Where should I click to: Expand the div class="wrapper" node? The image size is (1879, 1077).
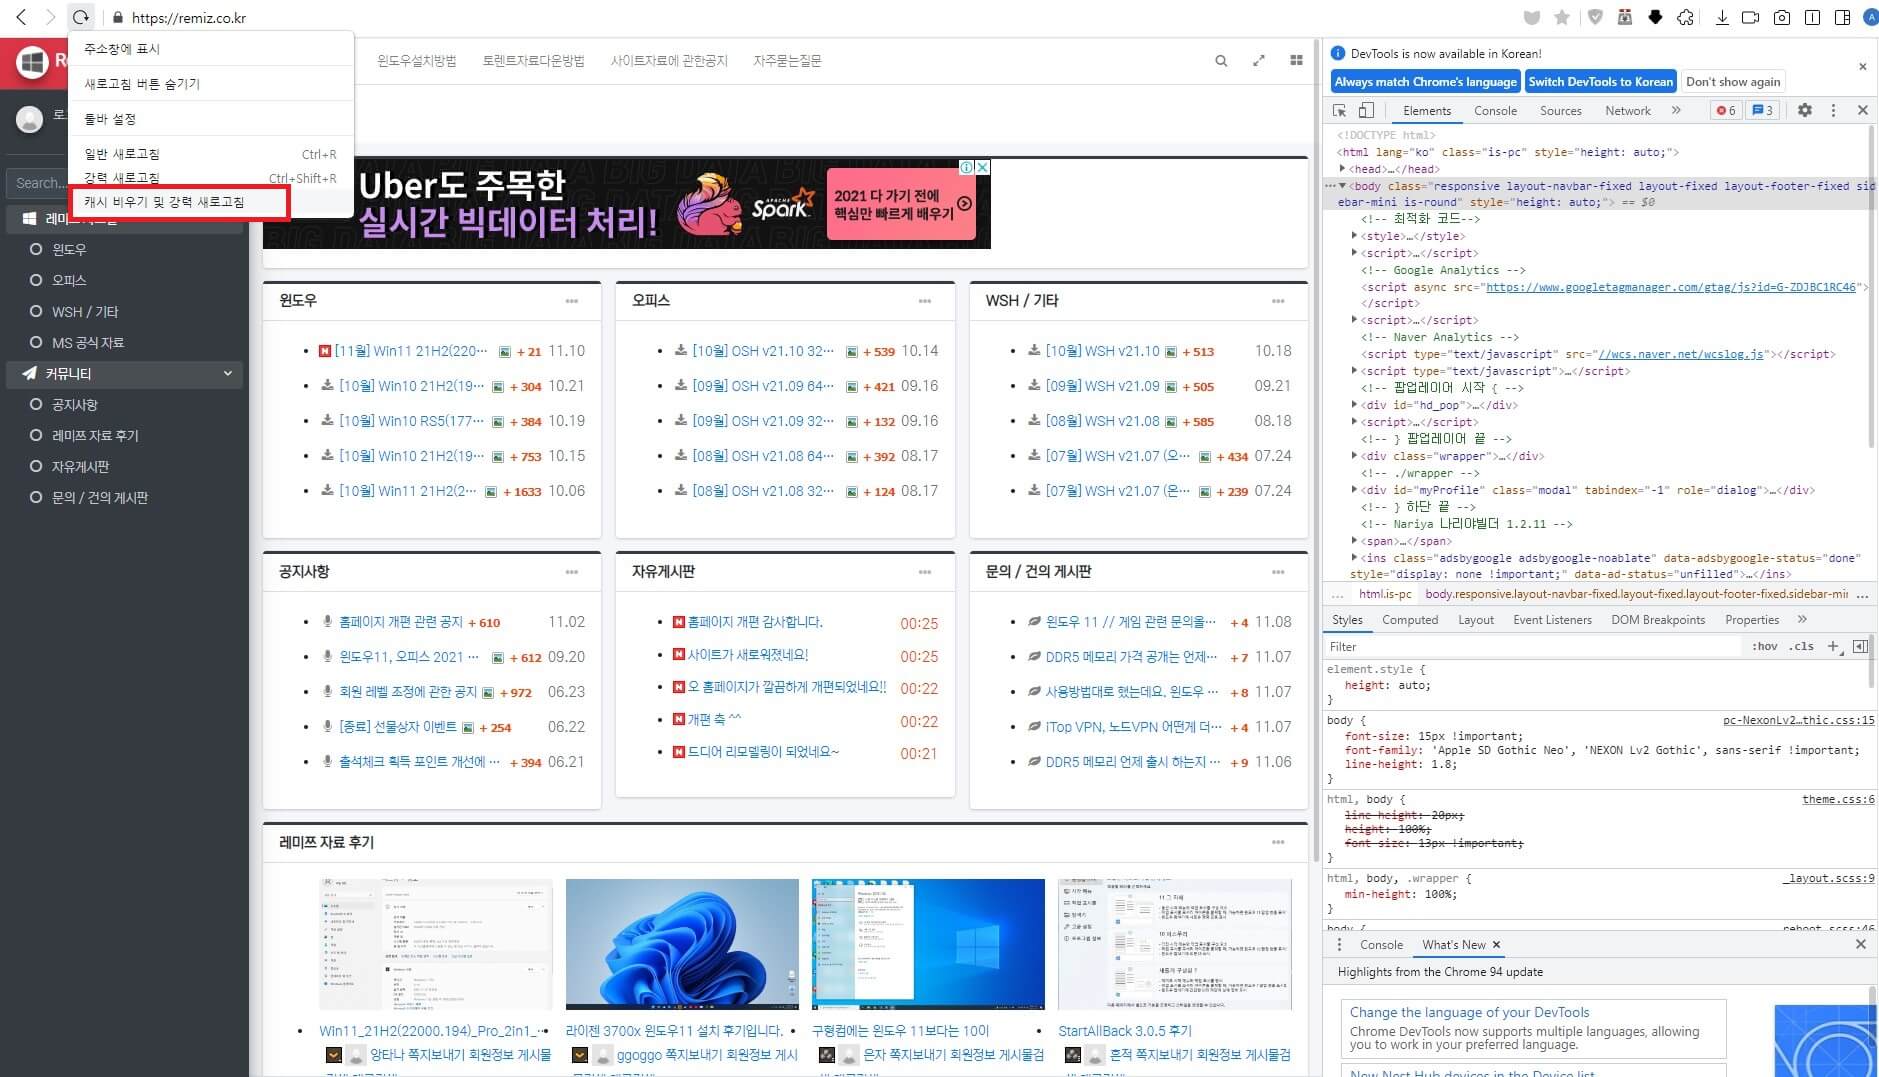(1354, 456)
